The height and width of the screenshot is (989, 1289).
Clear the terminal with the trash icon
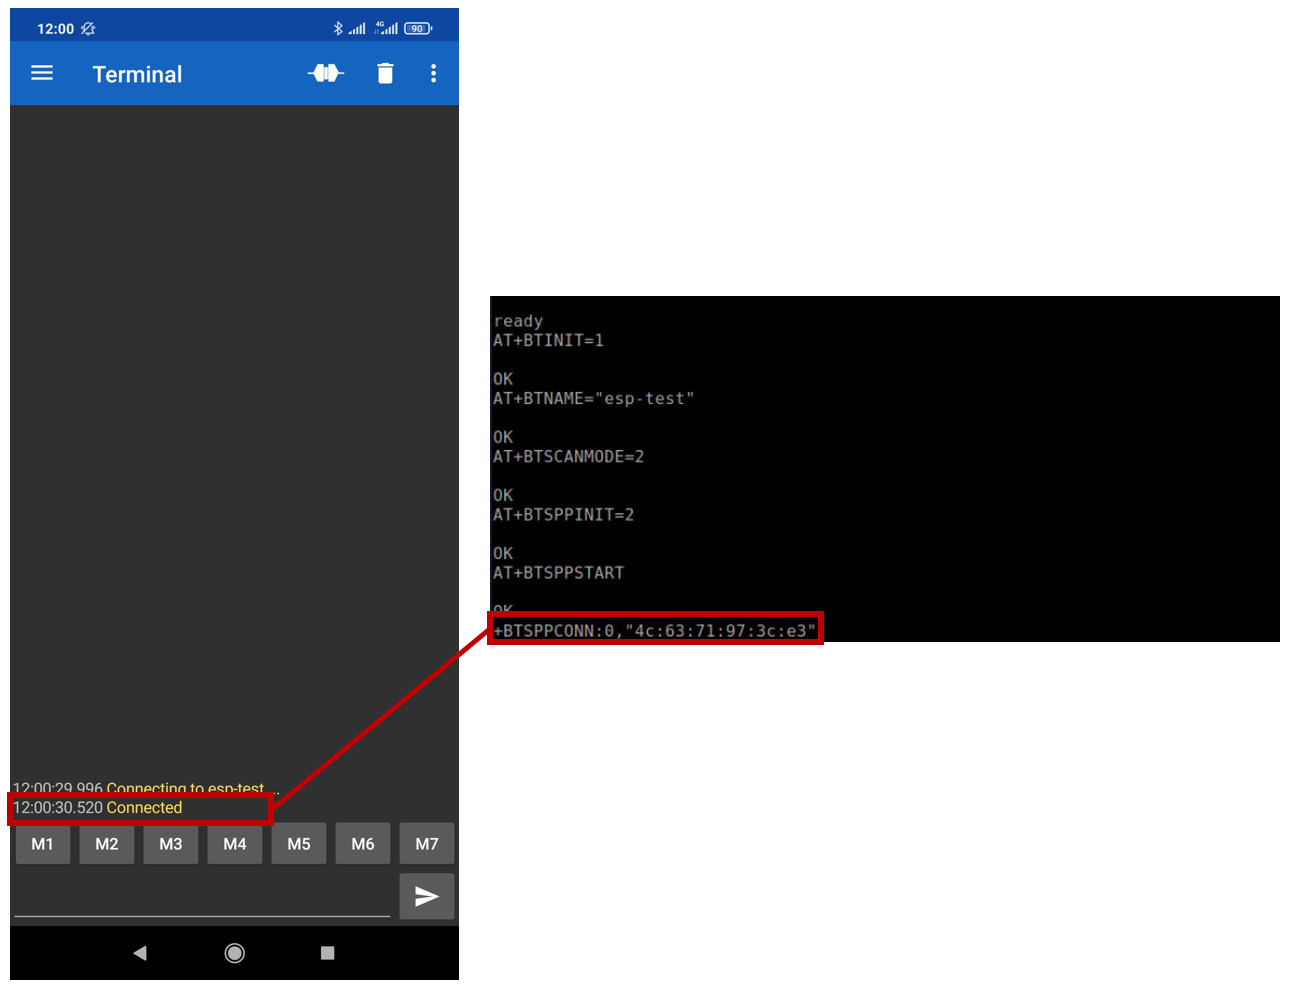[385, 73]
